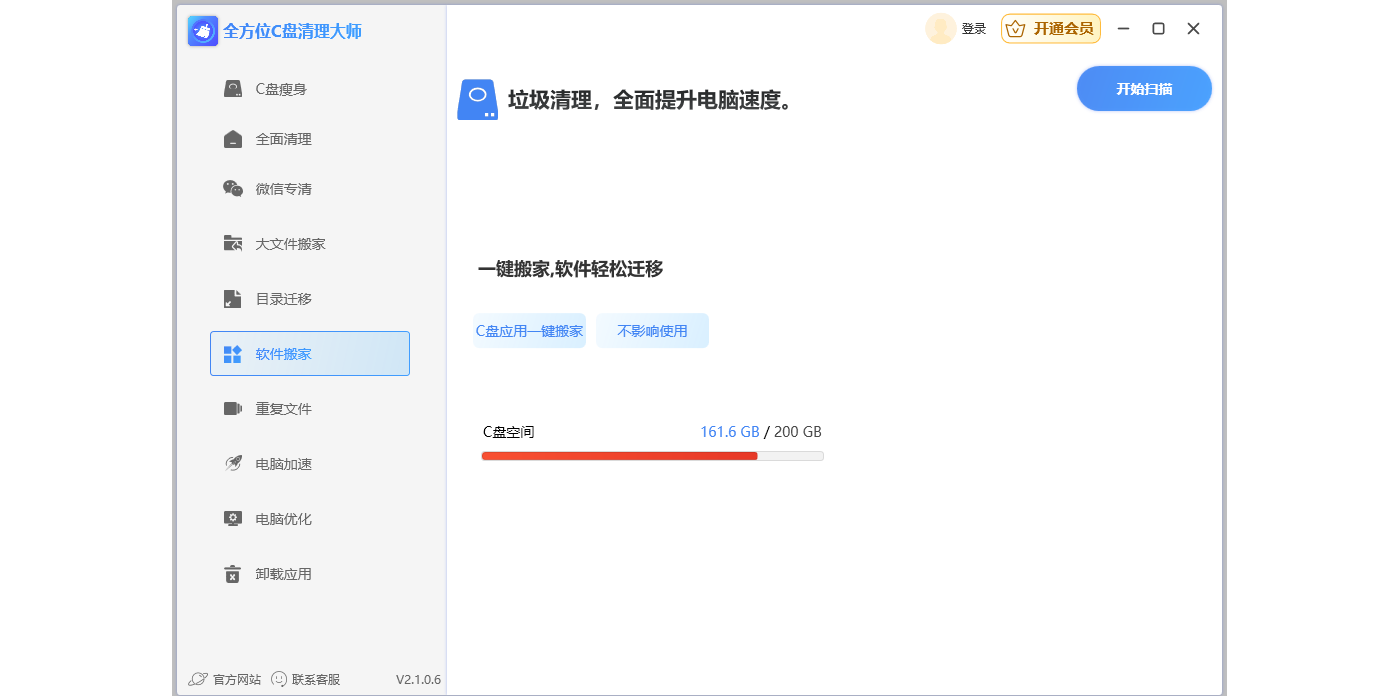Viewport: 1400px width, 696px height.
Task: Click the 不影响使用 tag
Action: pos(652,331)
